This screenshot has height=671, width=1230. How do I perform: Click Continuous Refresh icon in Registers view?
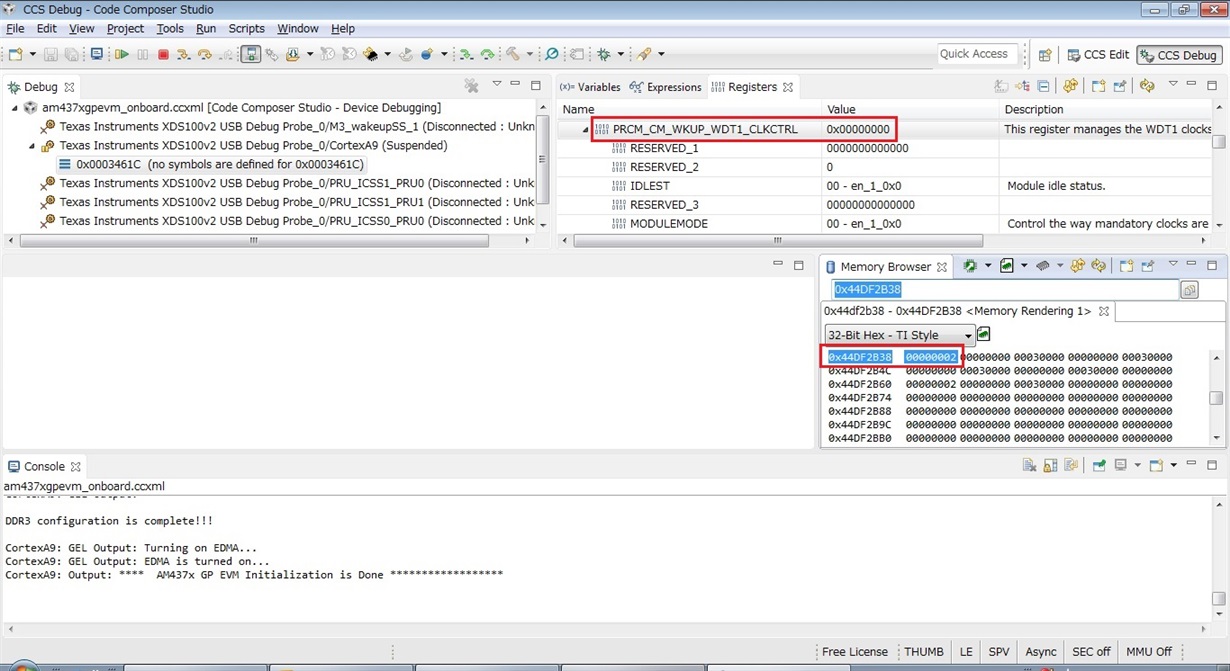(1147, 86)
